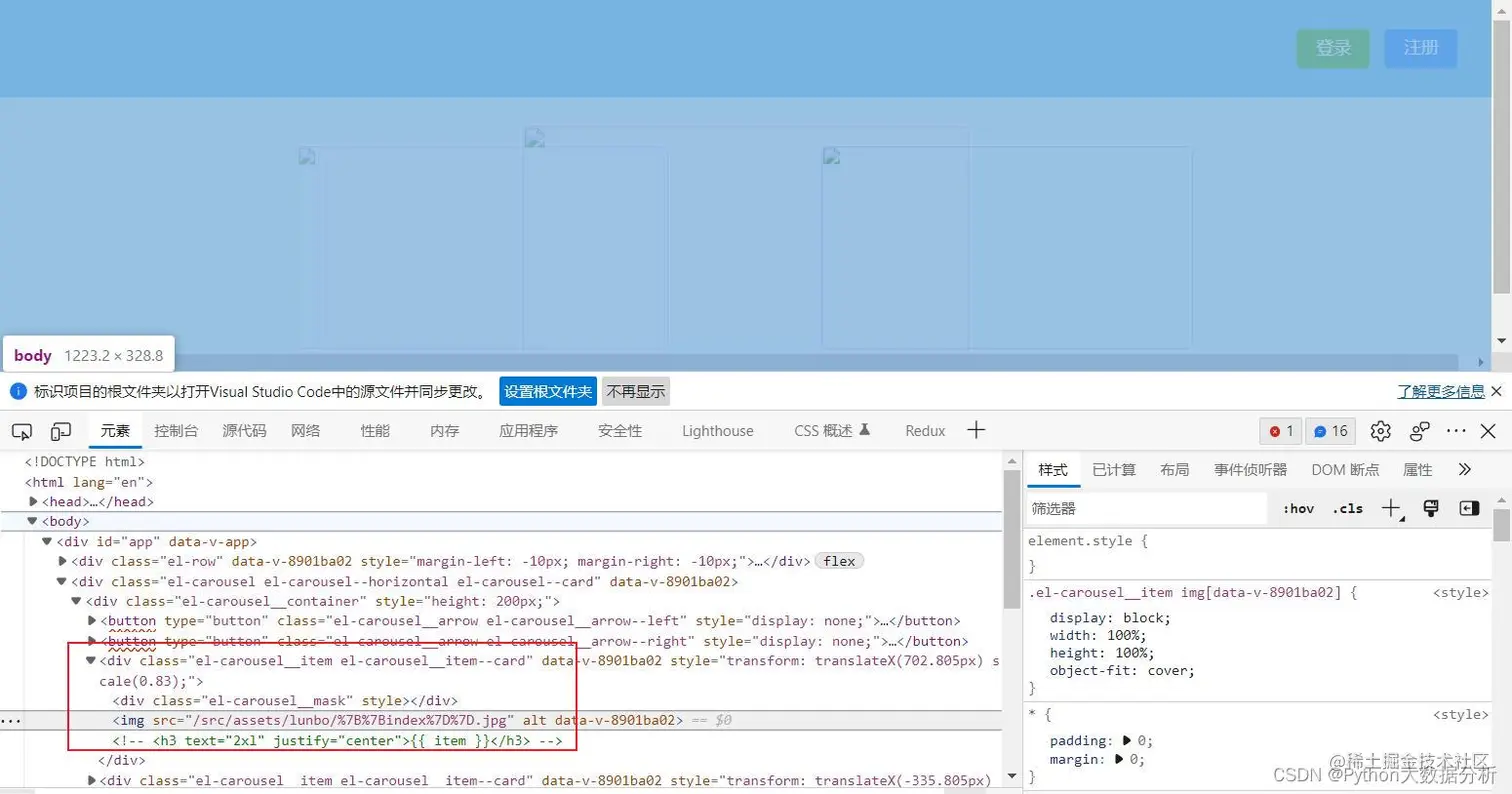Viewport: 1512px width, 794px height.
Task: Toggle rendering emulation brush icon in styles
Action: pos(1431,508)
